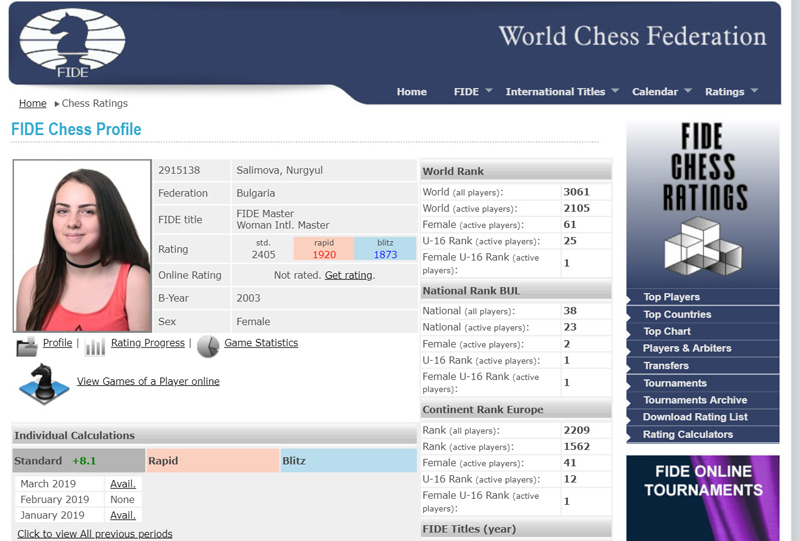Image resolution: width=800 pixels, height=541 pixels.
Task: Open the Calendar menu dropdown arrow
Action: tap(688, 91)
